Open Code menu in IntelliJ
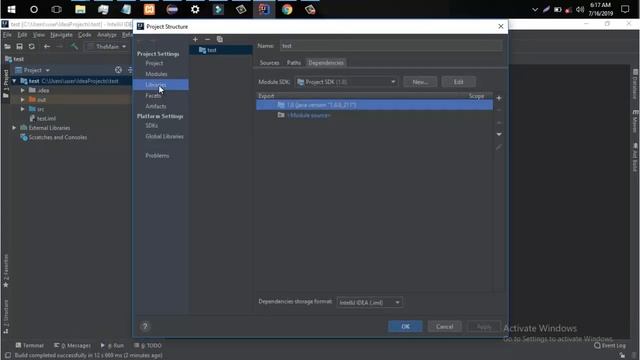Viewport: 640px width, 360px height. point(84,35)
